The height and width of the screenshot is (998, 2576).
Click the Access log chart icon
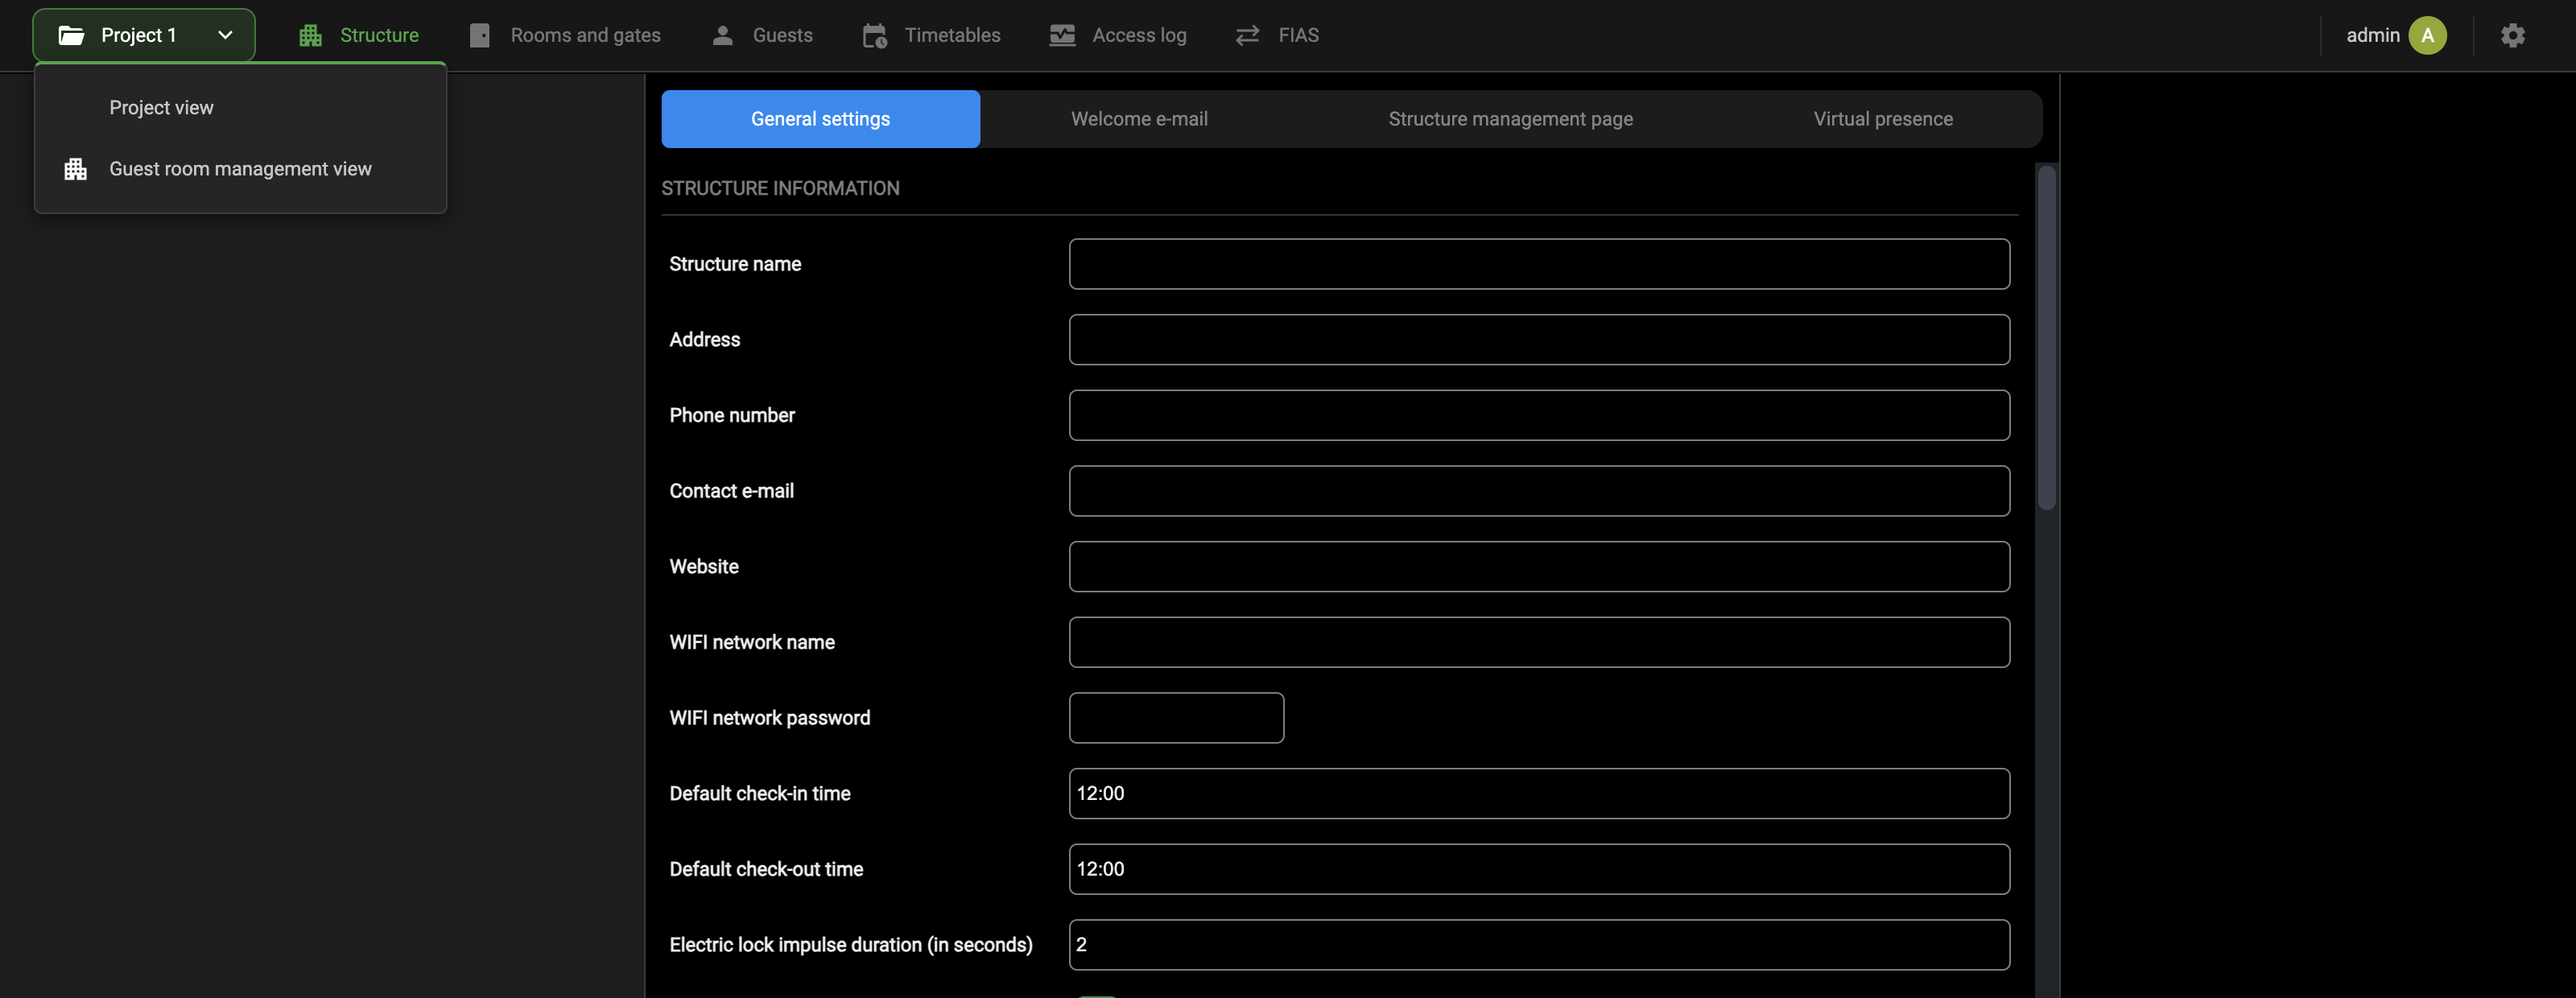pos(1062,35)
